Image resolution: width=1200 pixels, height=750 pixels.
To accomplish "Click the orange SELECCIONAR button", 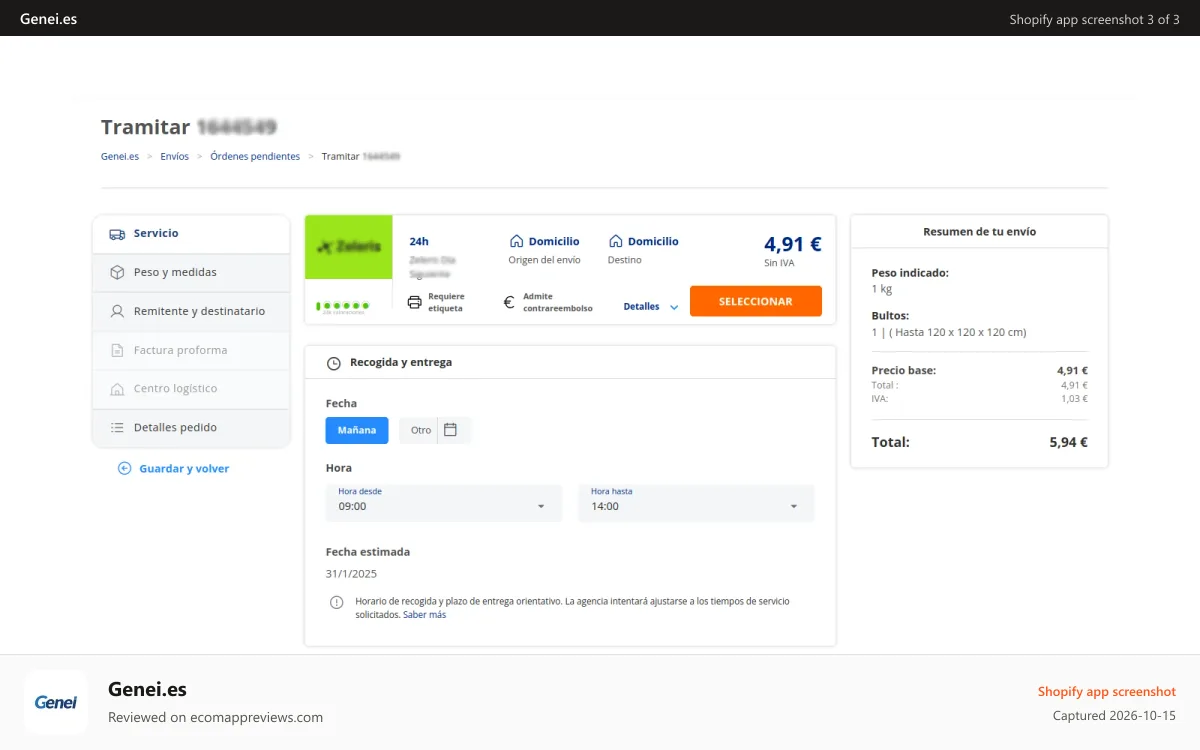I will (x=756, y=301).
